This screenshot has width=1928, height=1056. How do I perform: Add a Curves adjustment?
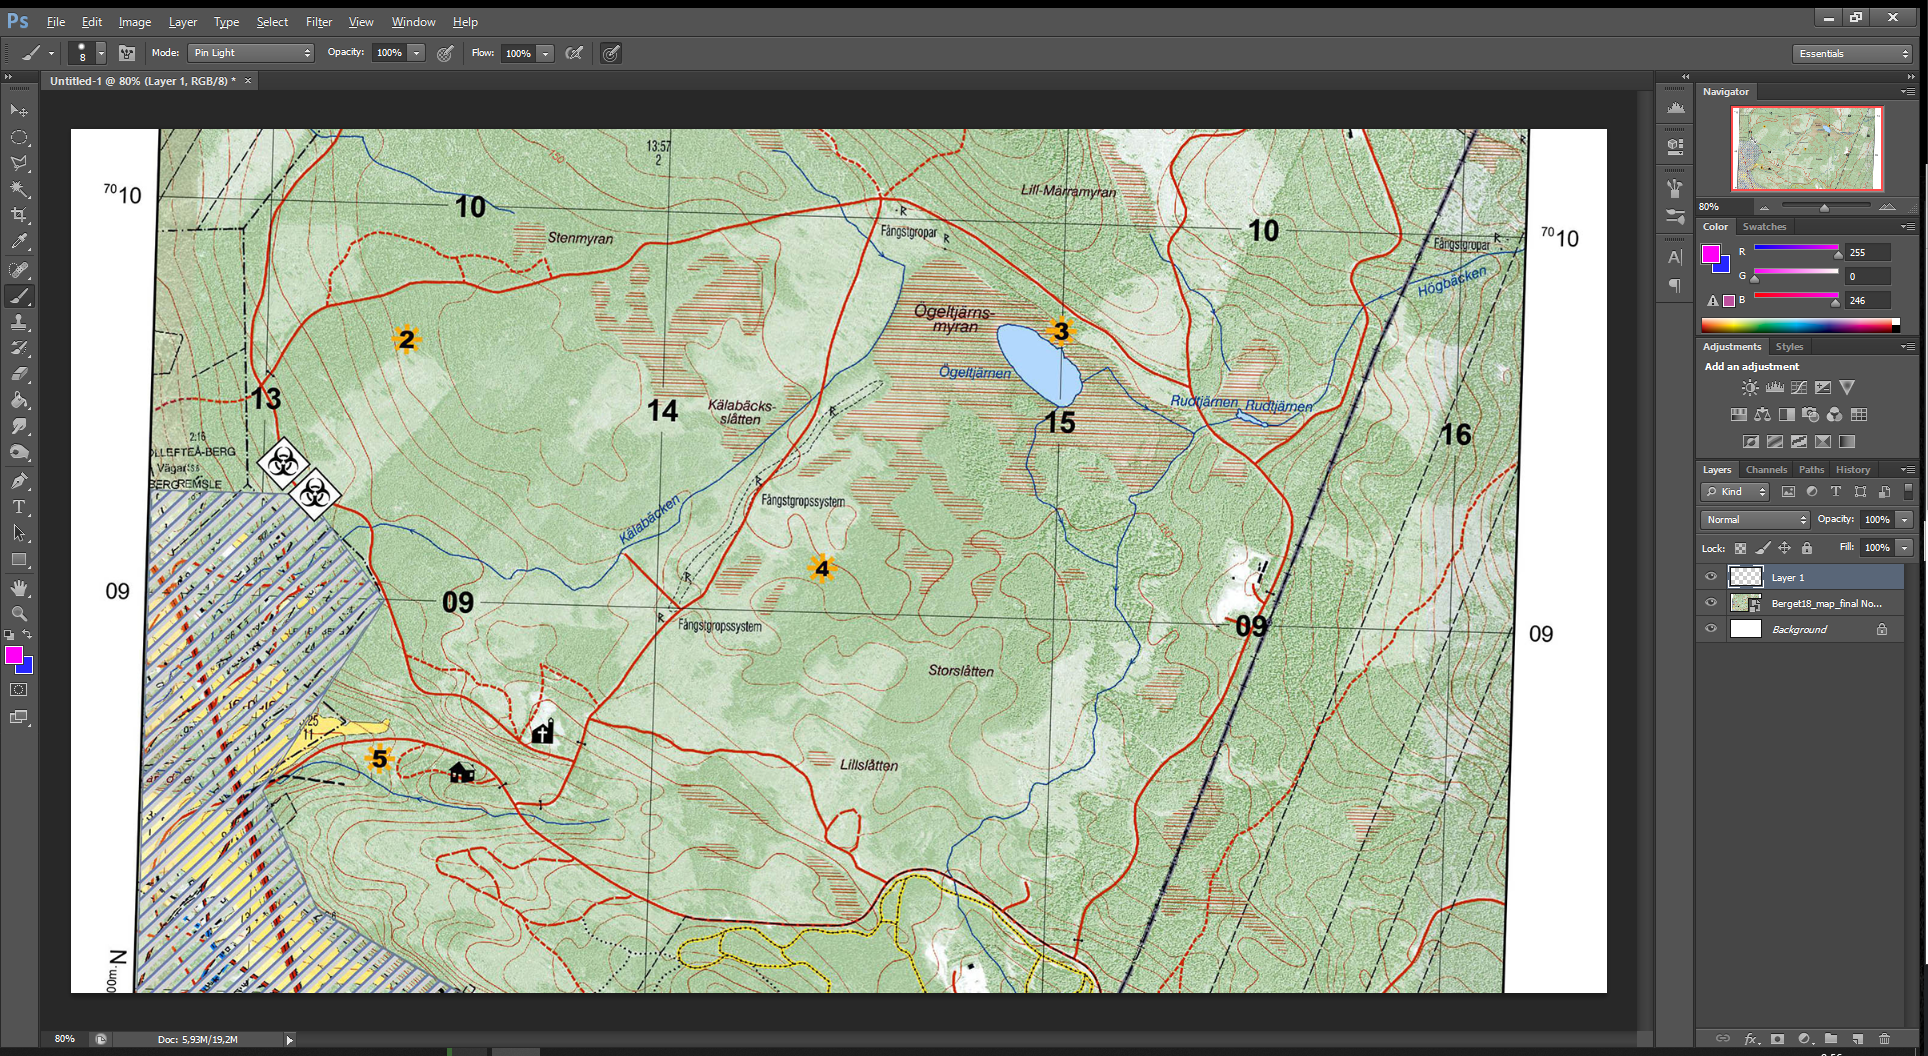1799,388
